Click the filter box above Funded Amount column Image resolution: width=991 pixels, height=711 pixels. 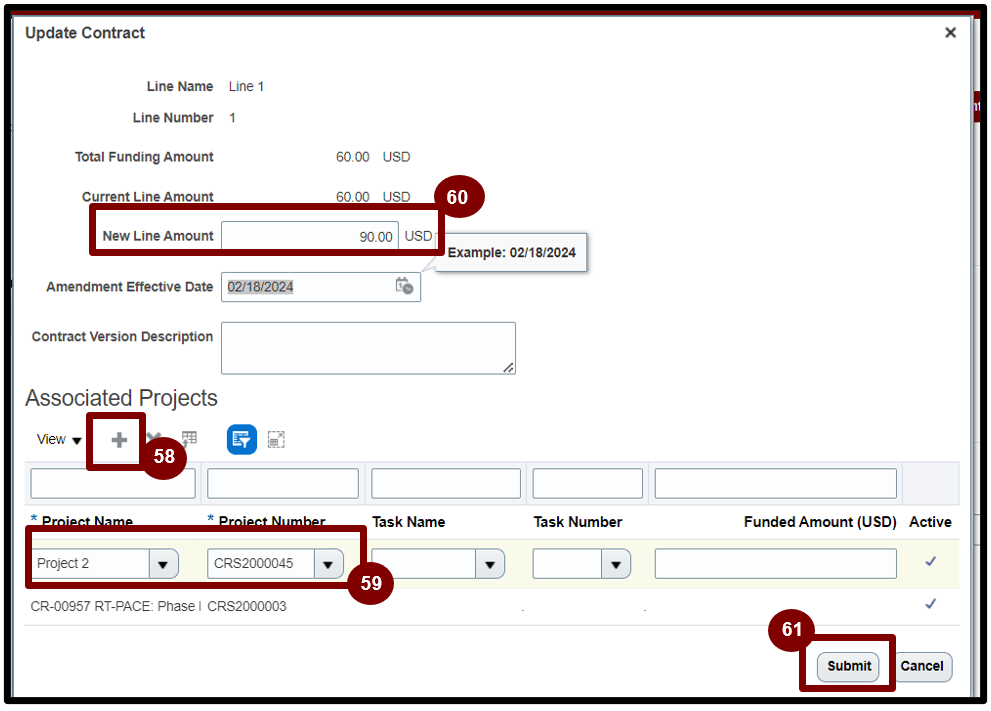tap(775, 483)
